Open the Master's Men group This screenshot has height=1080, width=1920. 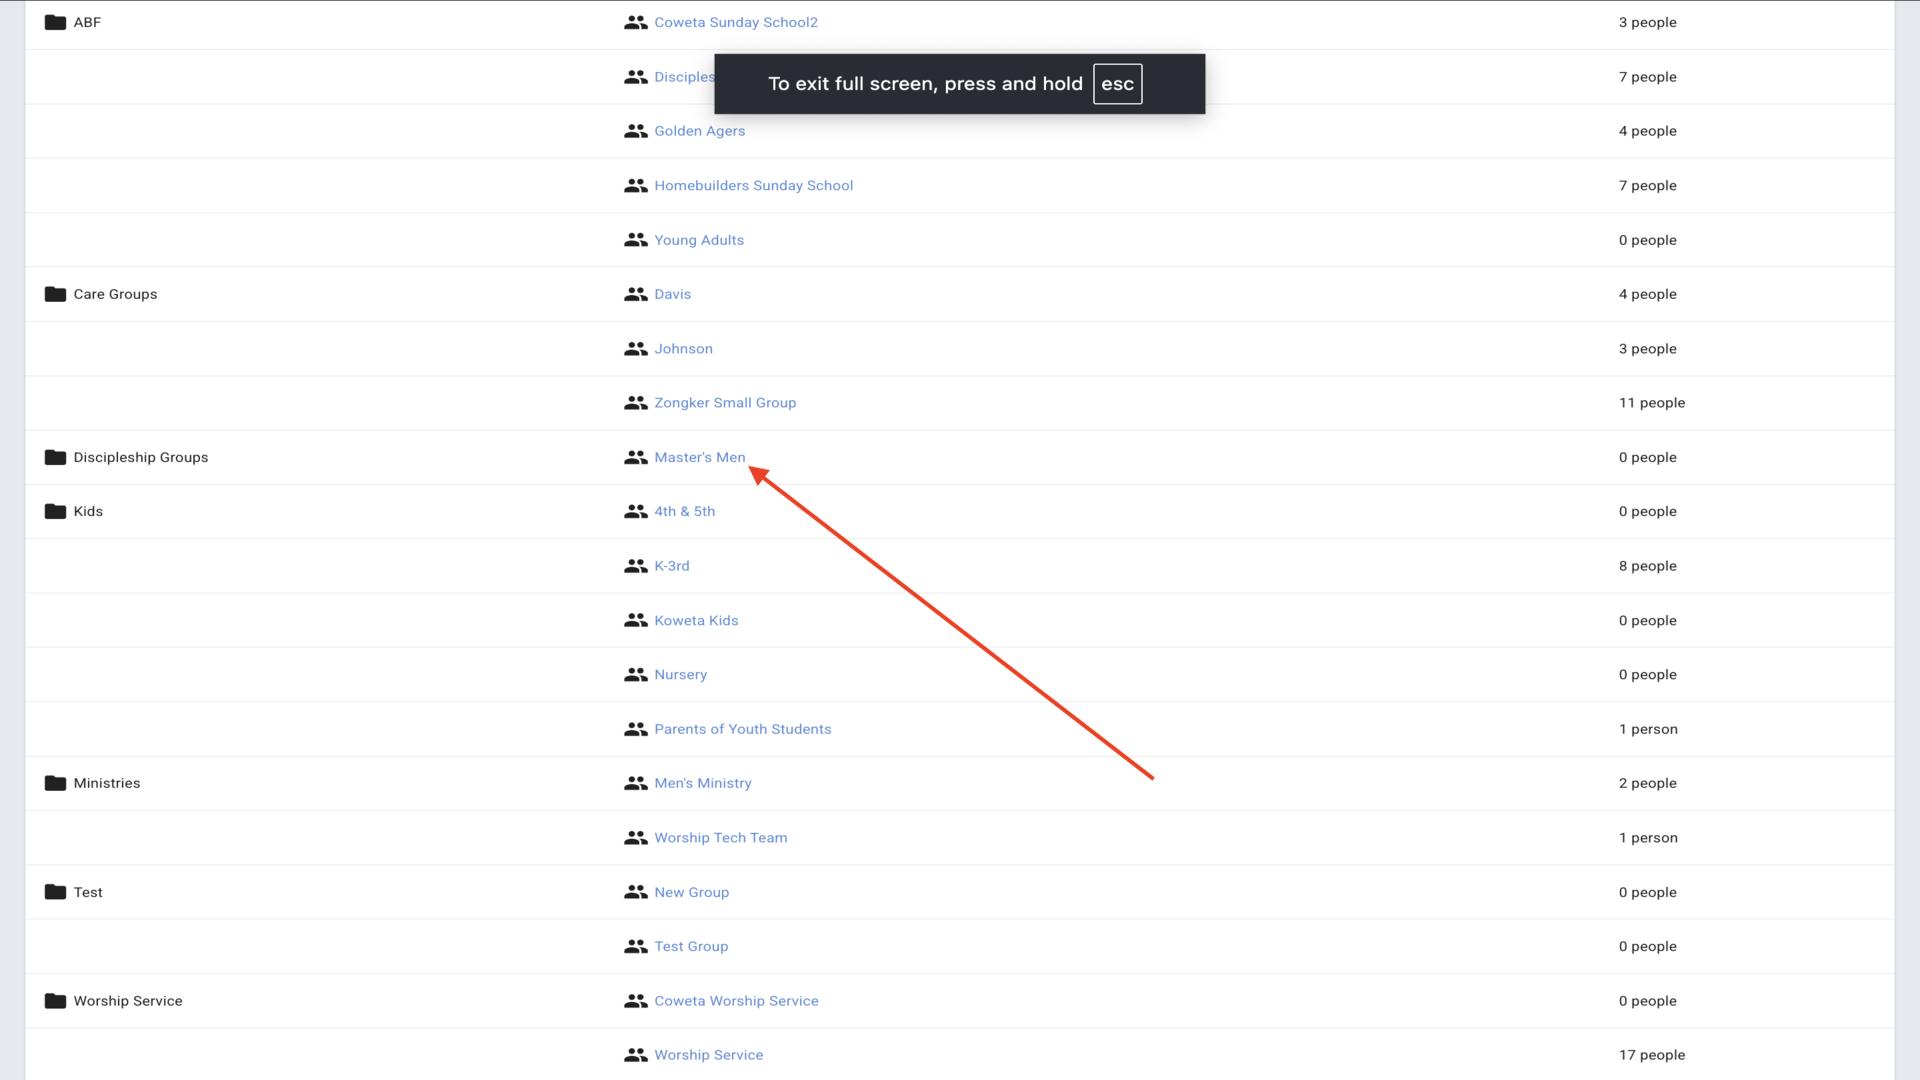coord(699,457)
